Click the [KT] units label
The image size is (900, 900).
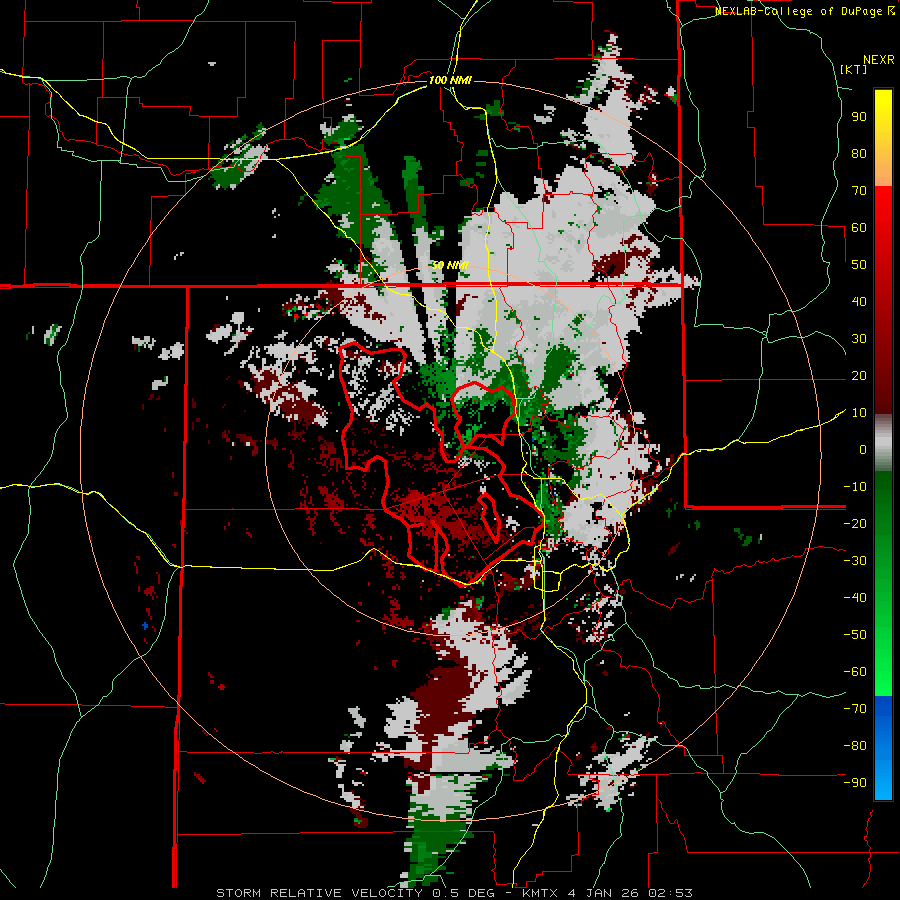tap(853, 69)
